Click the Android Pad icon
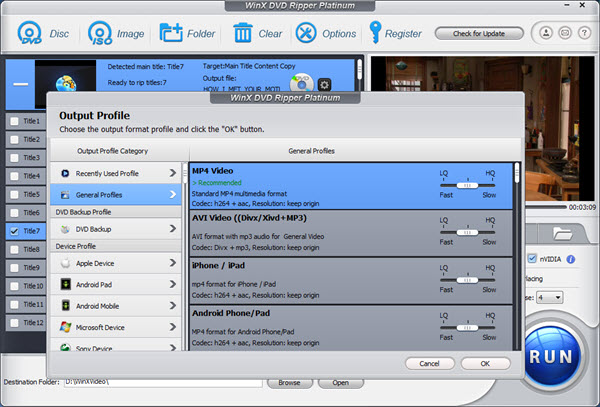The image size is (600, 407). (x=65, y=284)
